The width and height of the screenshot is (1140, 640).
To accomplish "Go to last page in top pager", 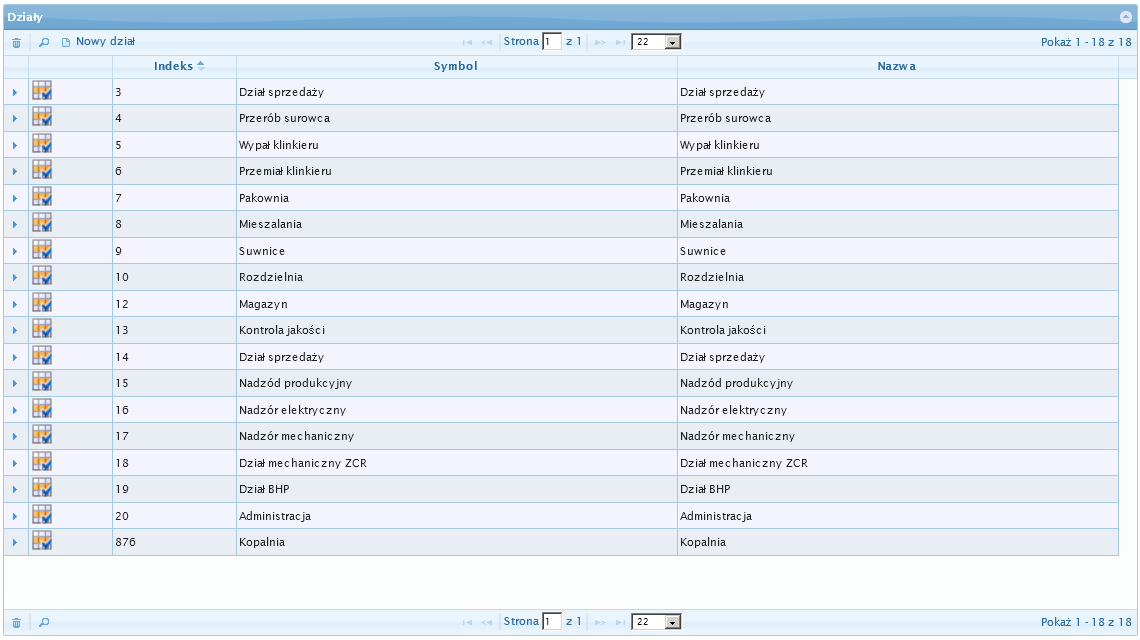I will tap(620, 42).
